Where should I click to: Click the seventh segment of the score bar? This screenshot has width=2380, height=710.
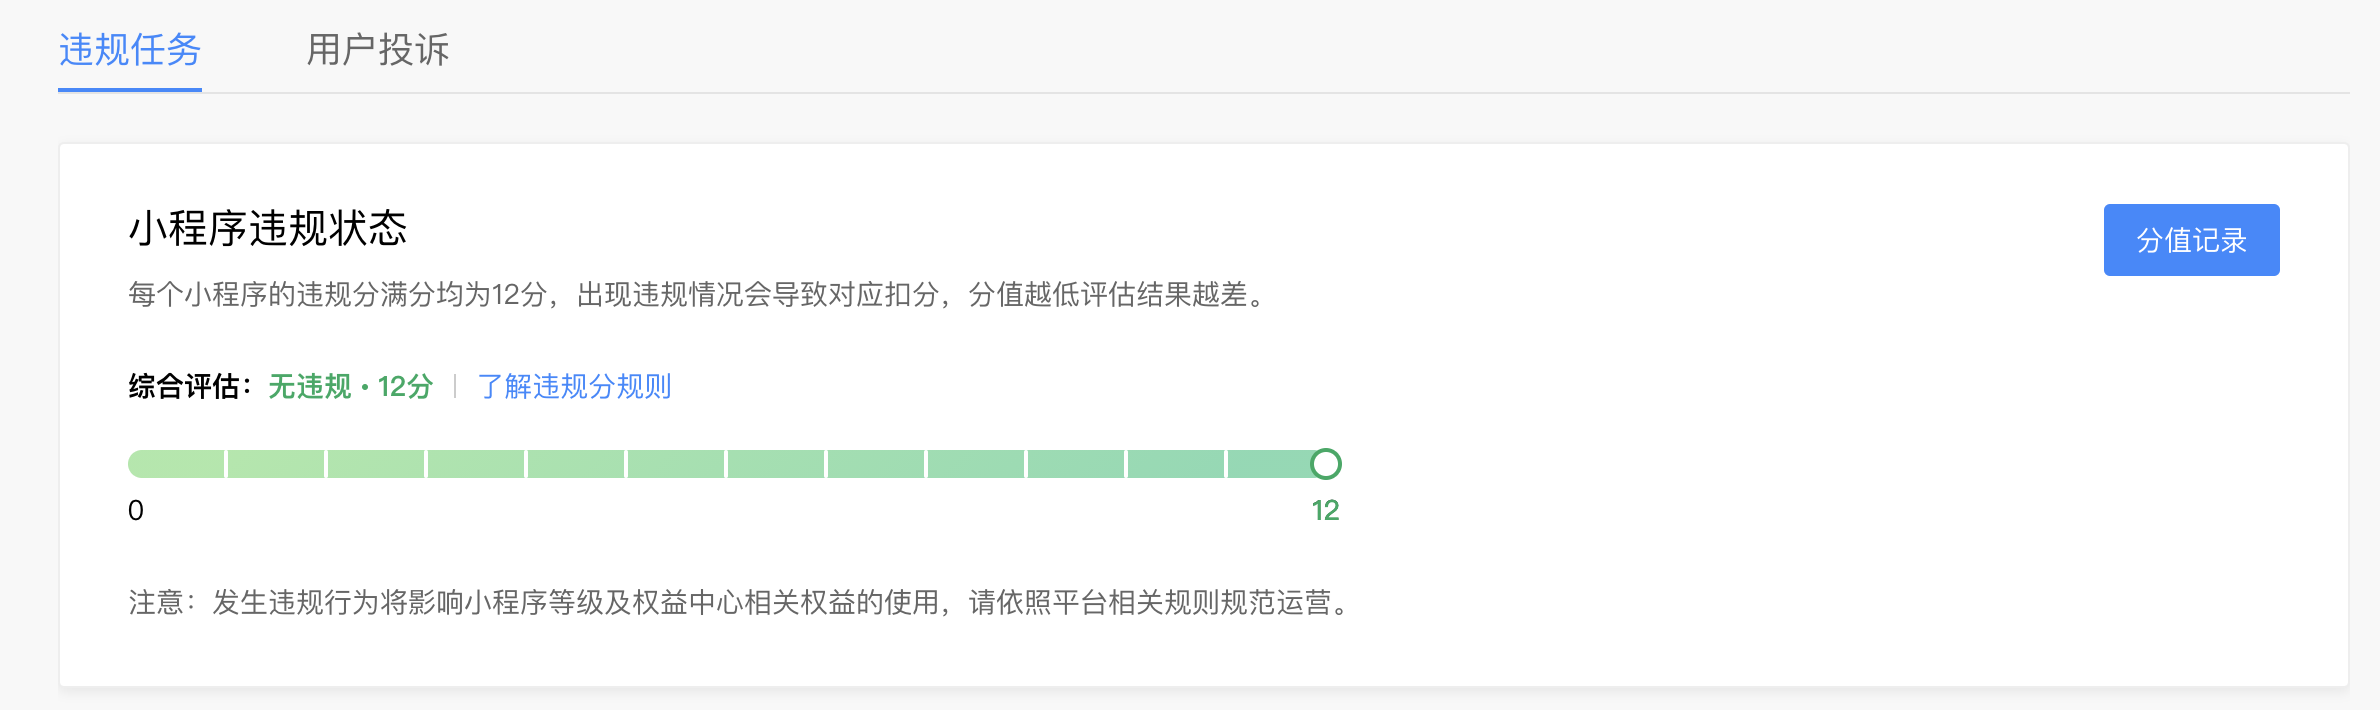coord(776,464)
